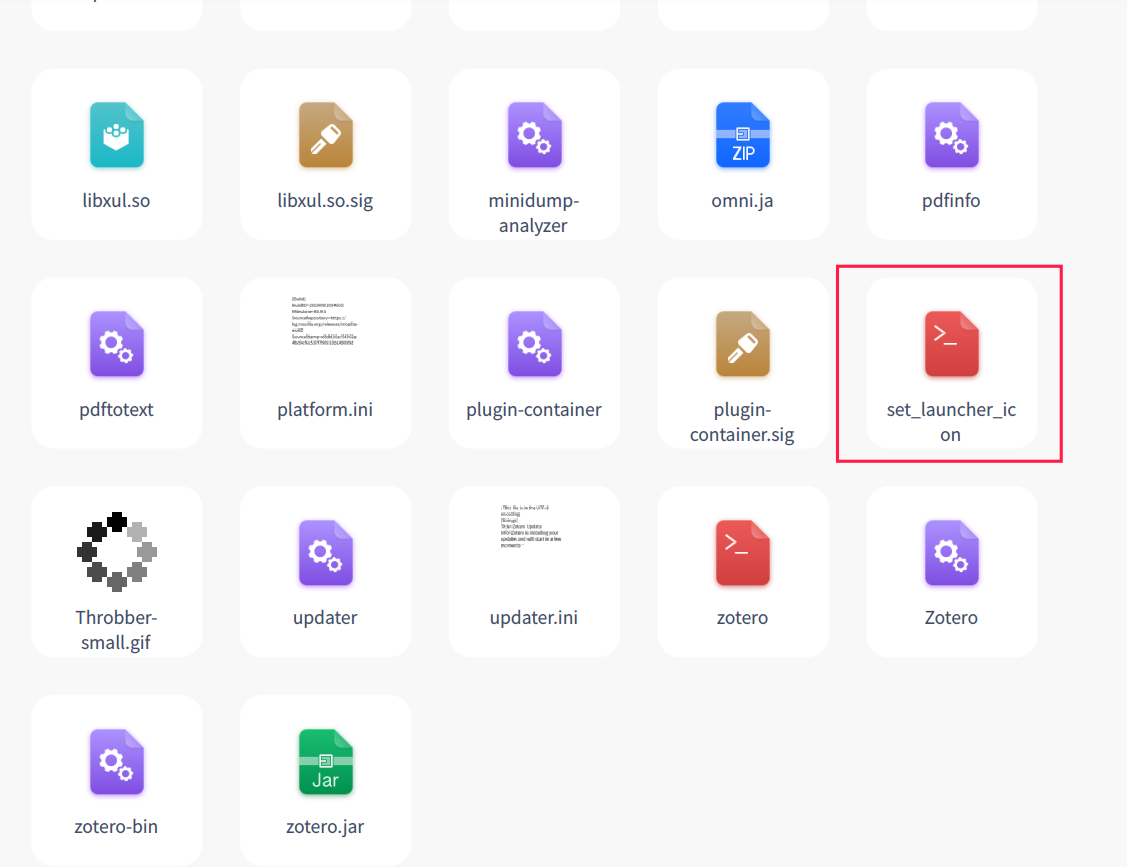1127x867 pixels.
Task: Click the plugin-container name label
Action: (x=534, y=410)
